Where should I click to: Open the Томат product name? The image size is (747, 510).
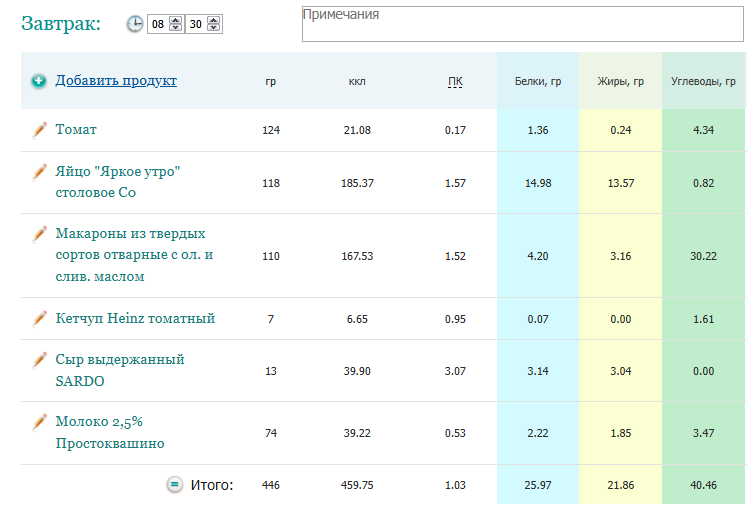76,130
